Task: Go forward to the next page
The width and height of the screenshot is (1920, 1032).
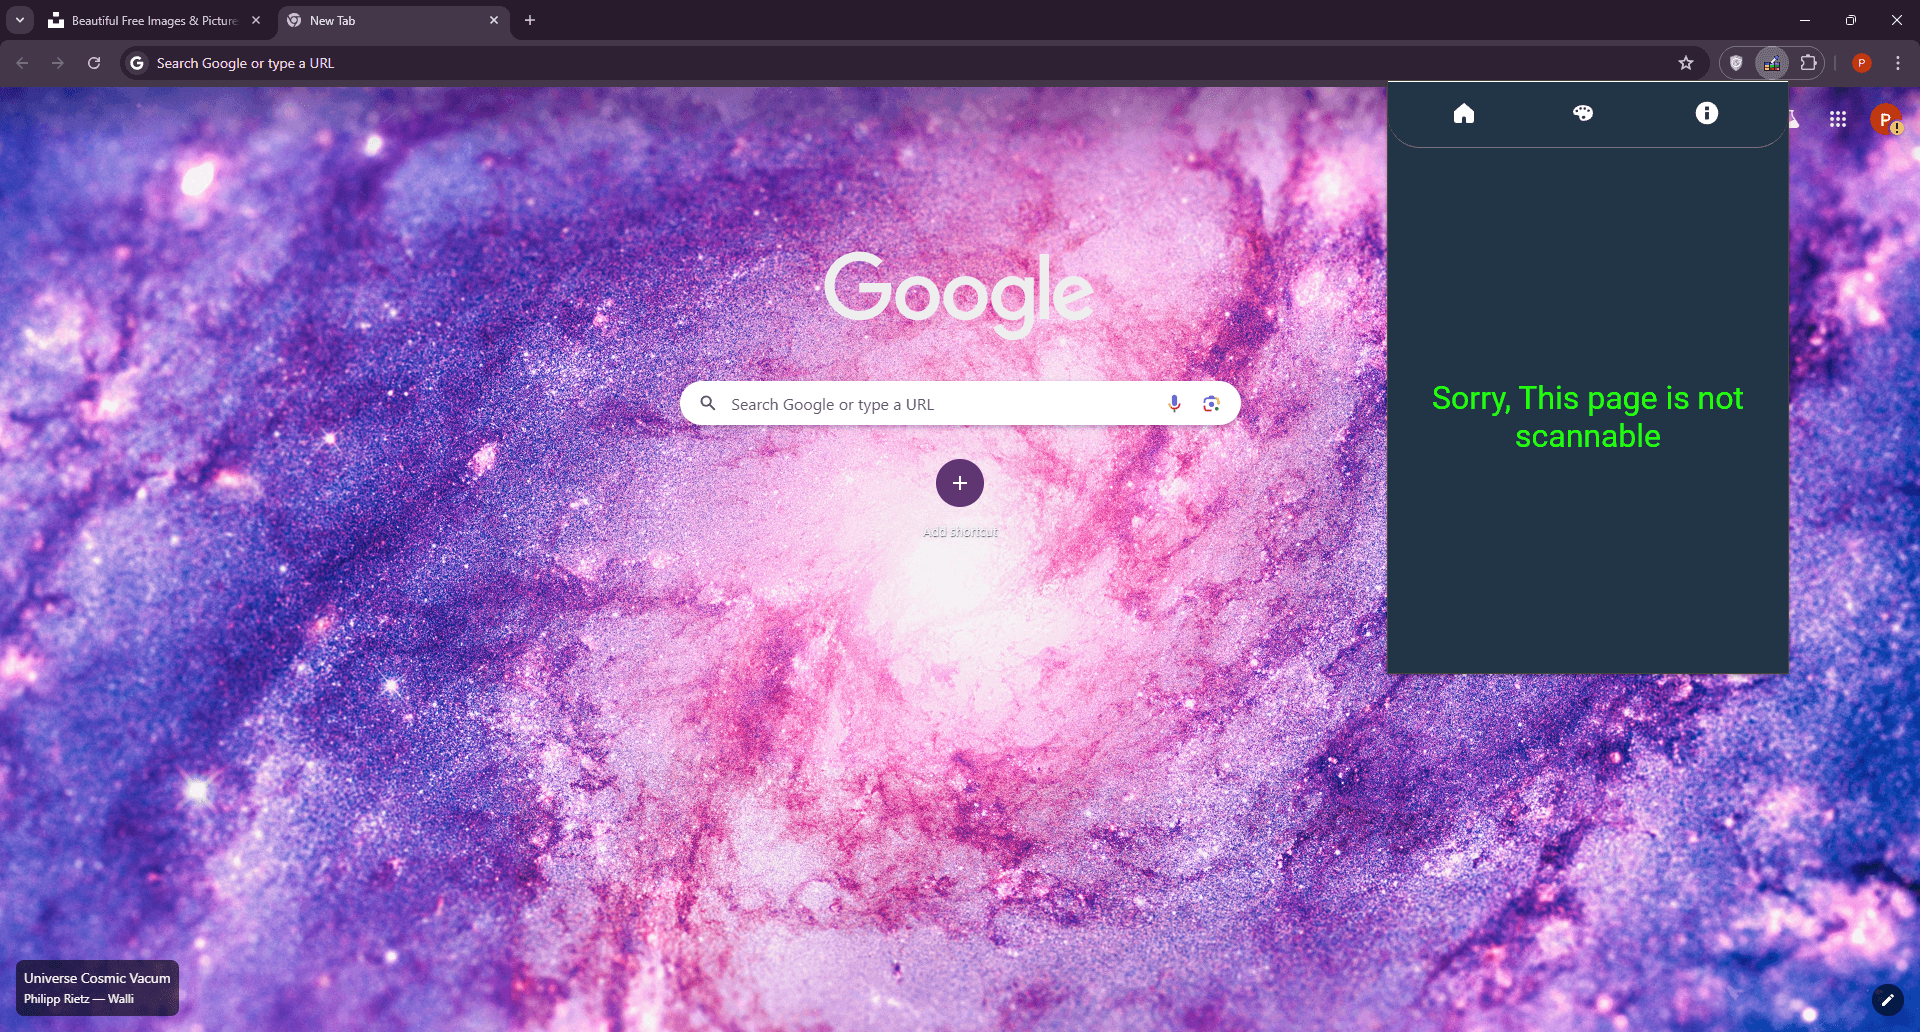Action: click(58, 63)
